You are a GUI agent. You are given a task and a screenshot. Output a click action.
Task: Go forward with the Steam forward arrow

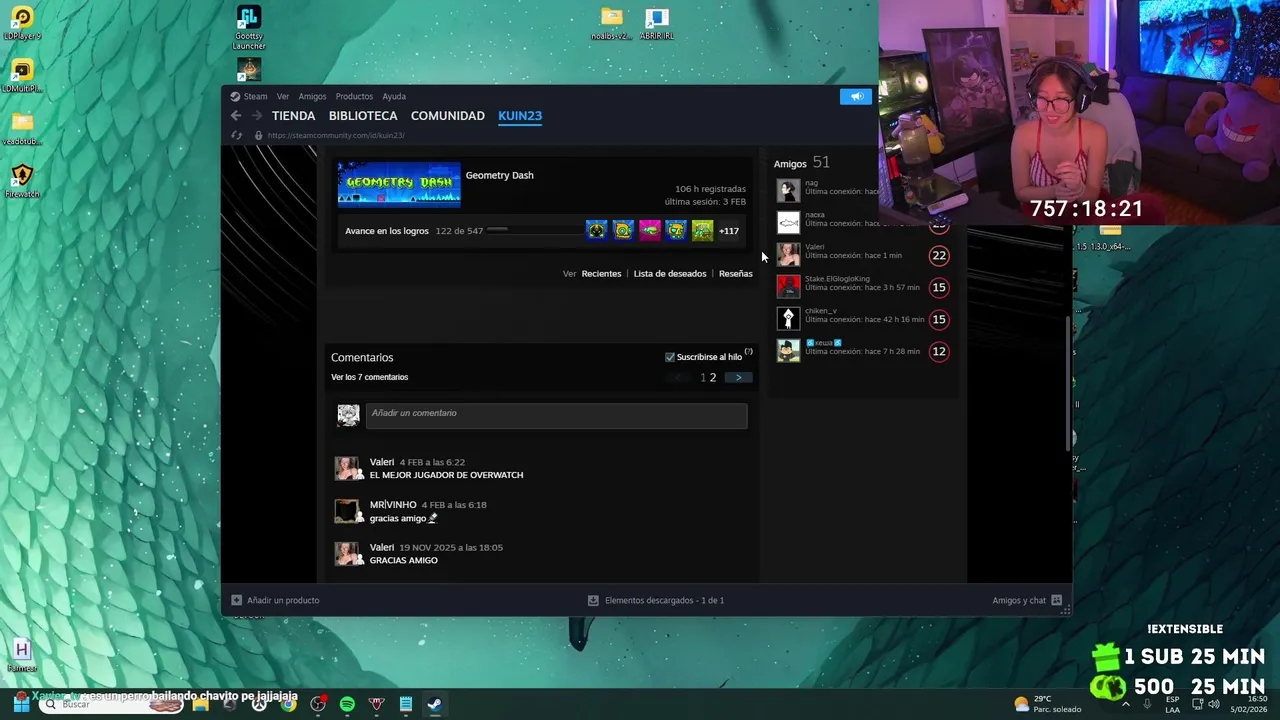pyautogui.click(x=257, y=116)
